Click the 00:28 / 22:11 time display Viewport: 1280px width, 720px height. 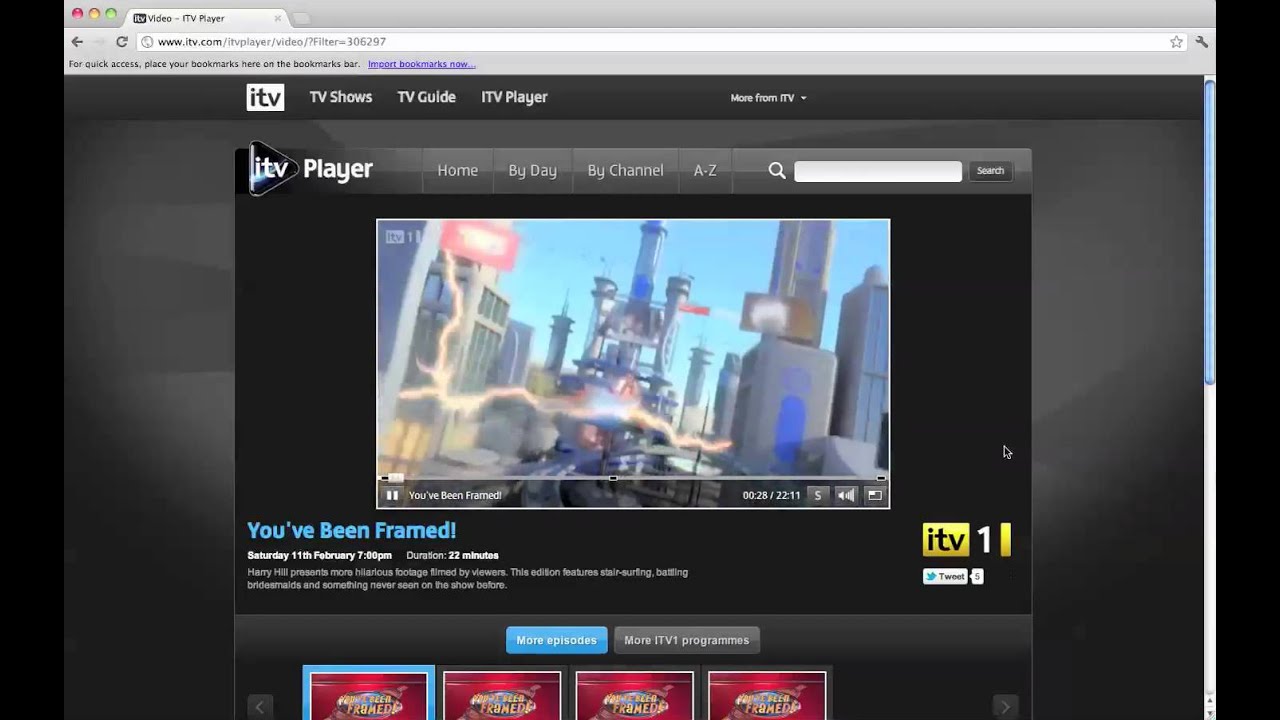tap(771, 495)
